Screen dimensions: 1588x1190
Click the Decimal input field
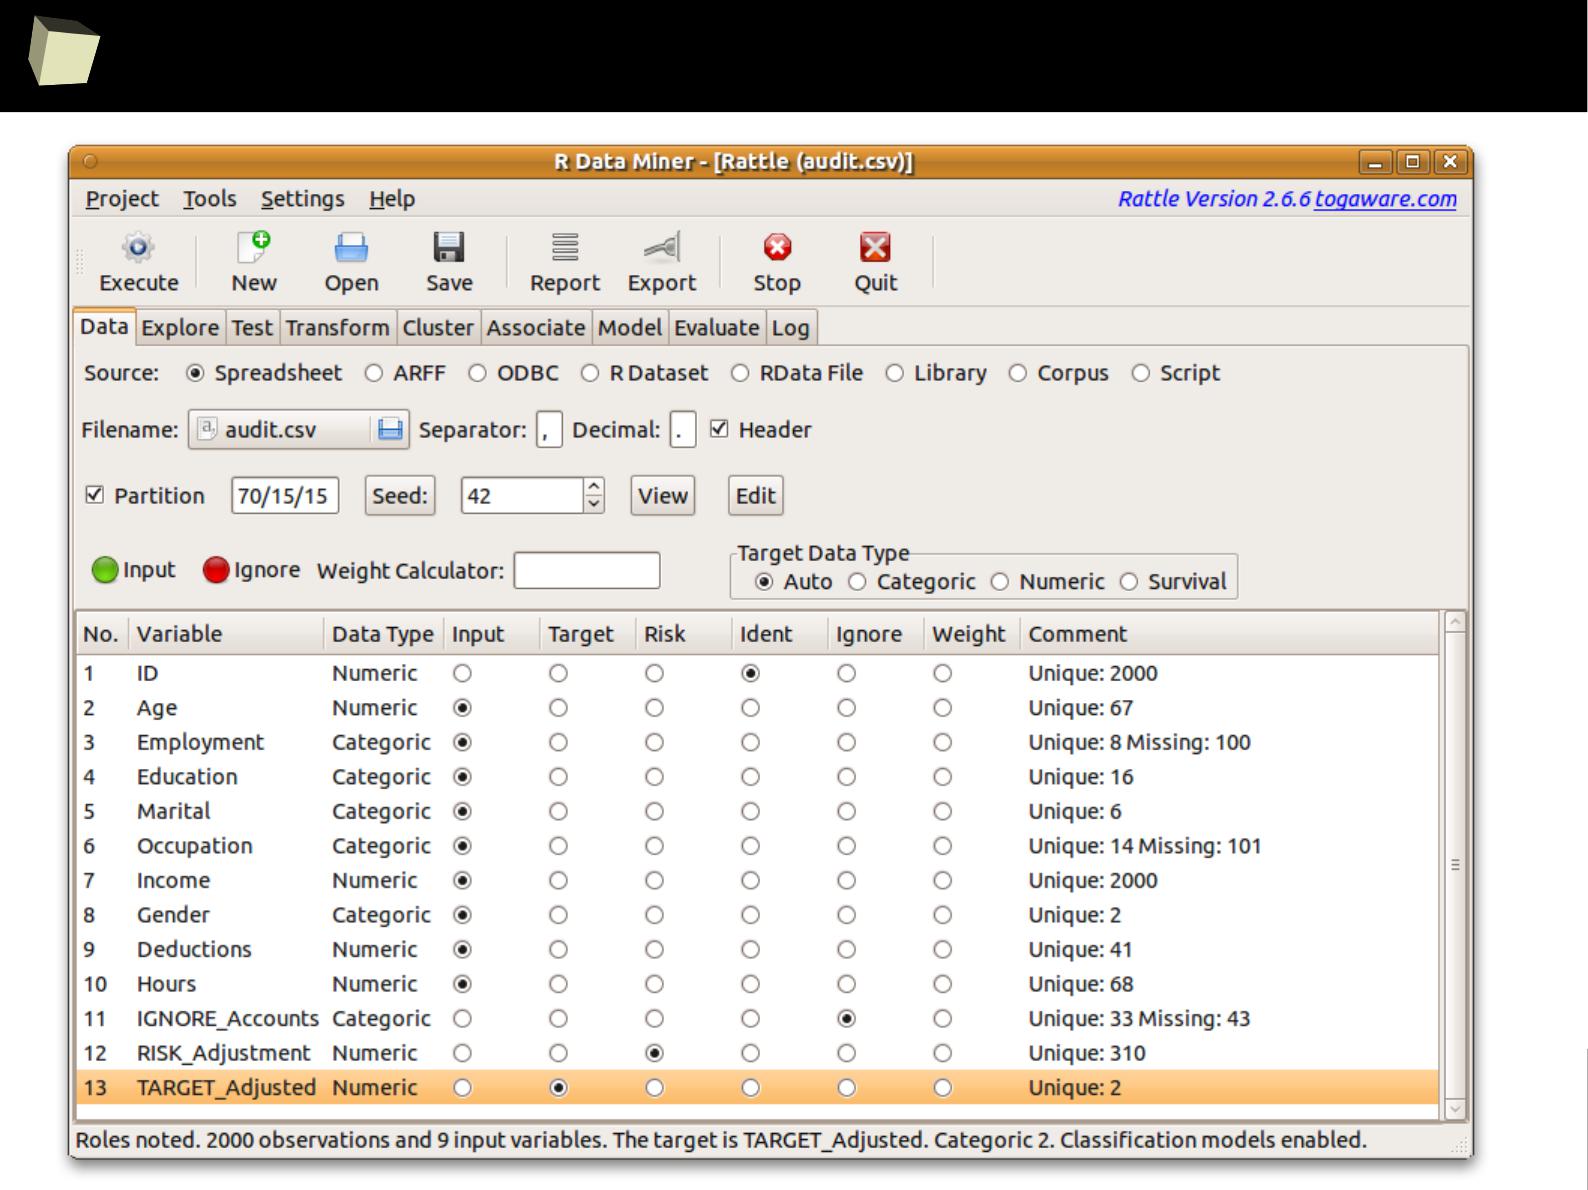click(x=683, y=430)
